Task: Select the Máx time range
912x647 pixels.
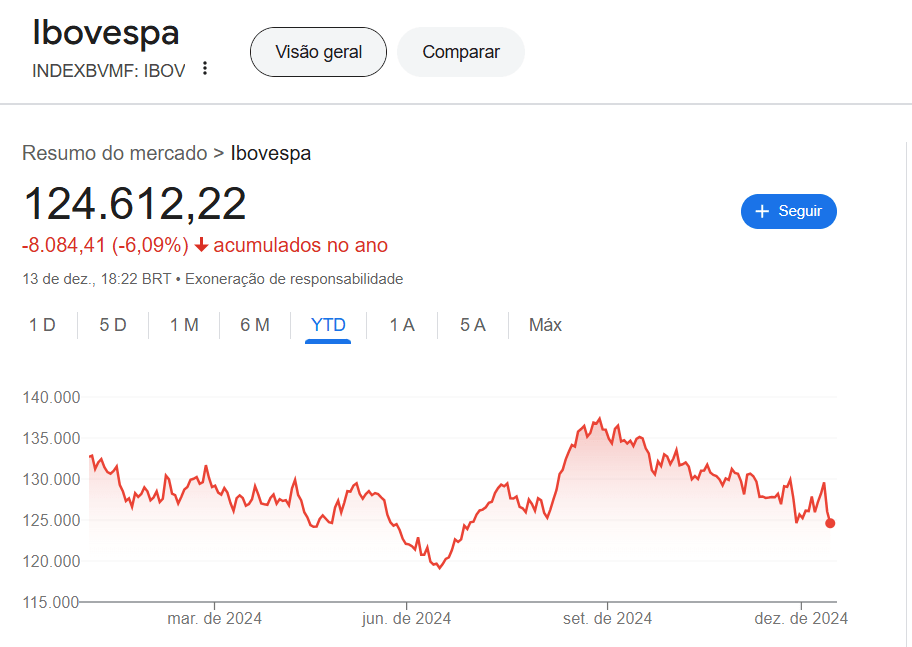Action: pos(545,325)
